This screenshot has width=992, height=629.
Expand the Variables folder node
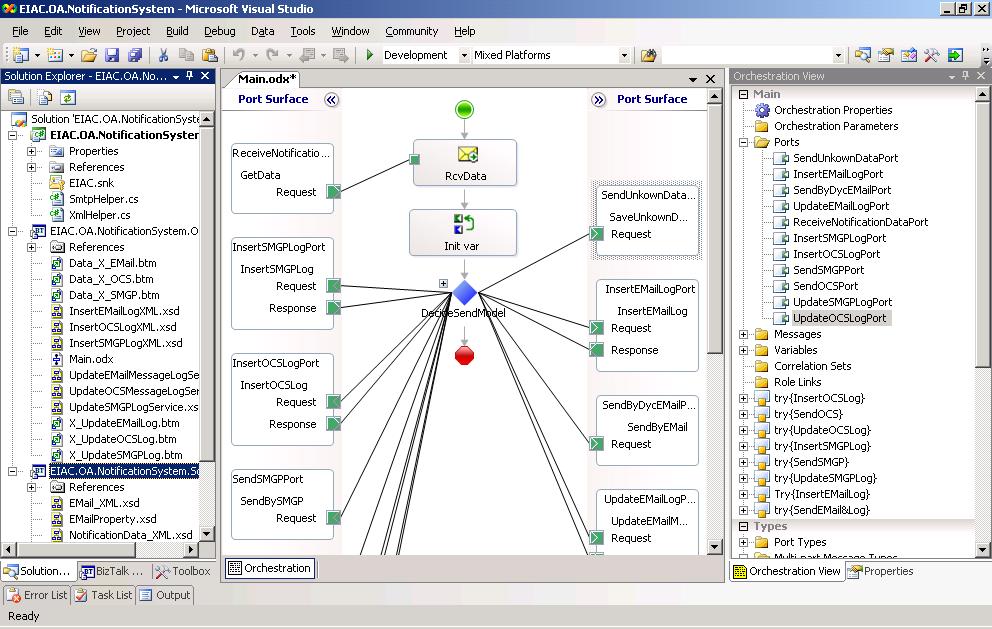click(x=744, y=350)
